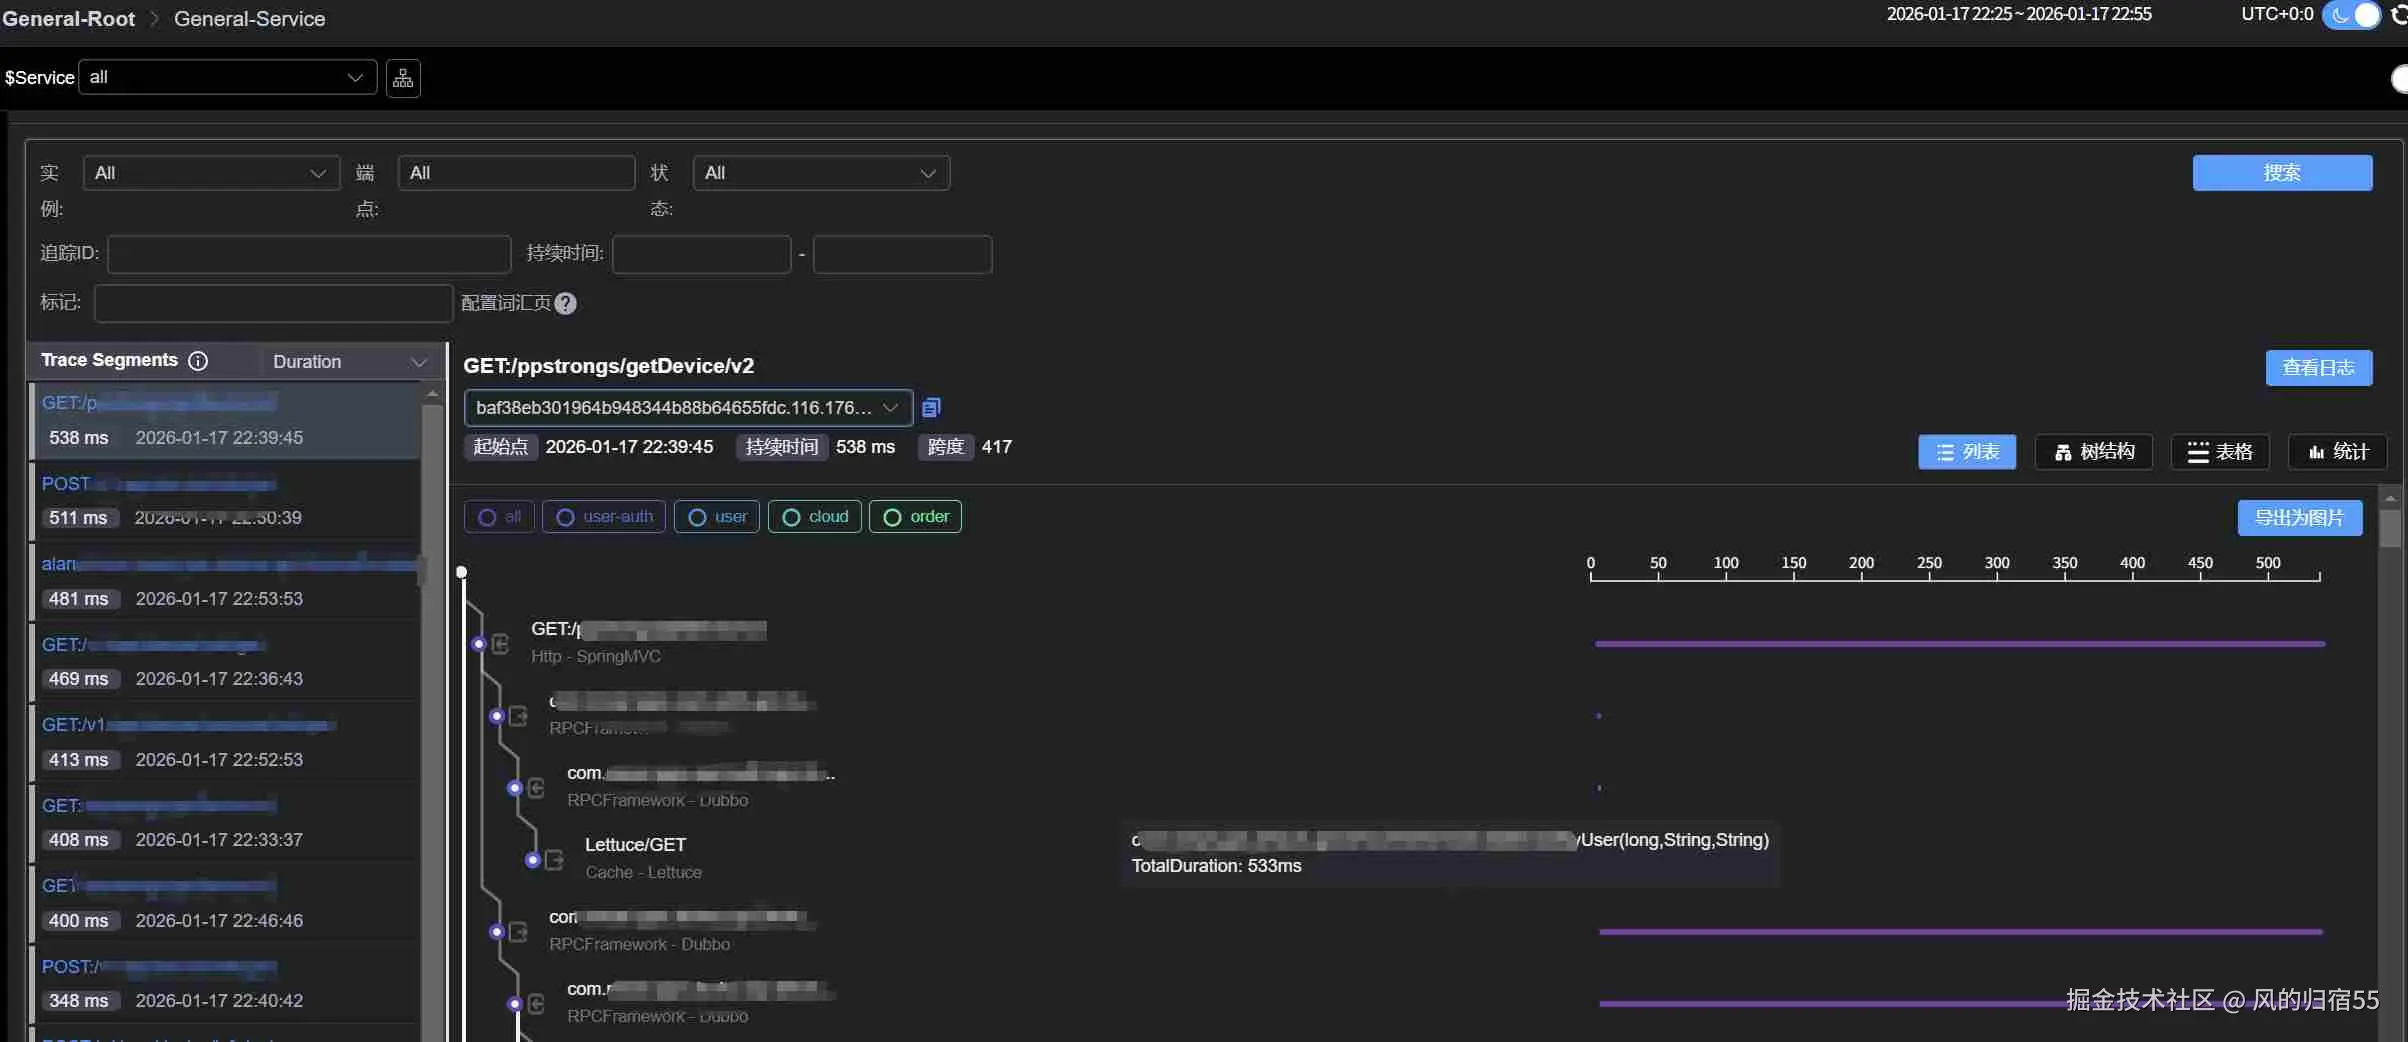Click the Http - SpringMVC root span label

click(596, 657)
